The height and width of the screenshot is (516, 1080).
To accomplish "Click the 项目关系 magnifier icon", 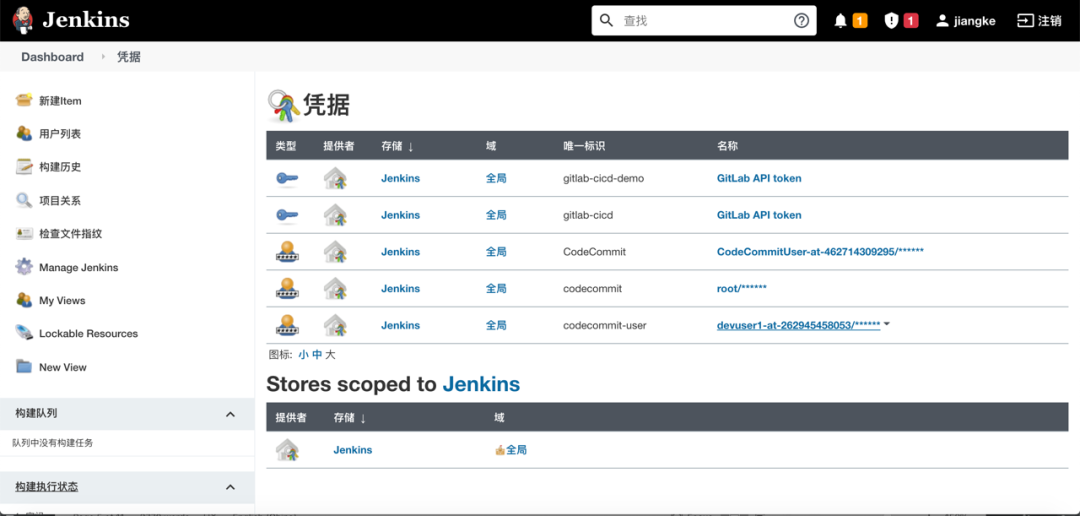I will (x=24, y=200).
